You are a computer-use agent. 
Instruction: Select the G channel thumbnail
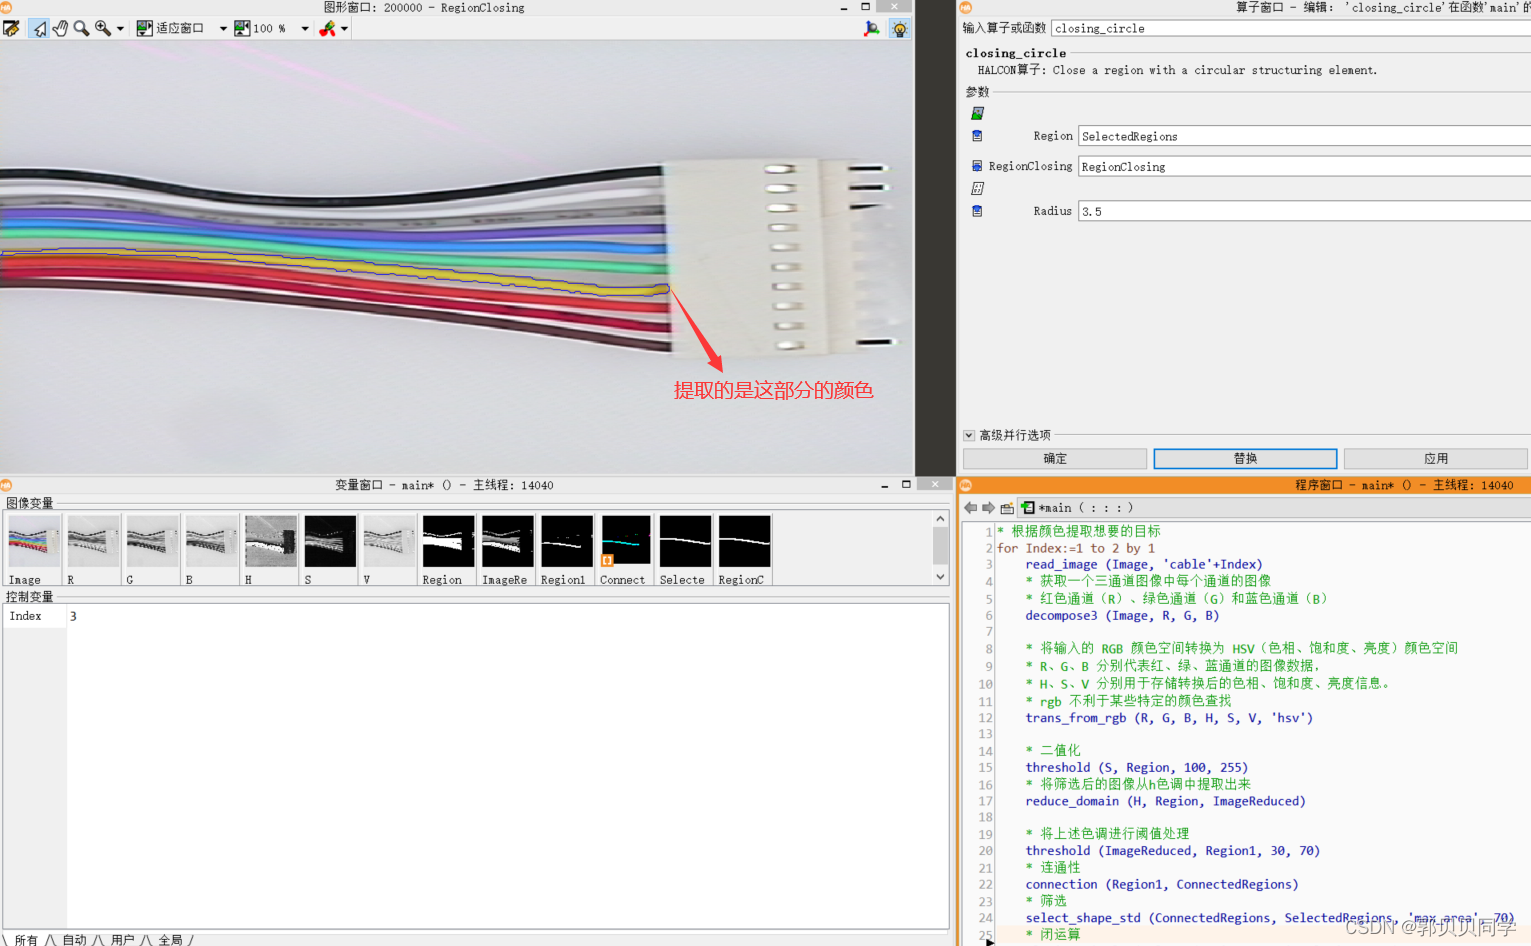152,549
